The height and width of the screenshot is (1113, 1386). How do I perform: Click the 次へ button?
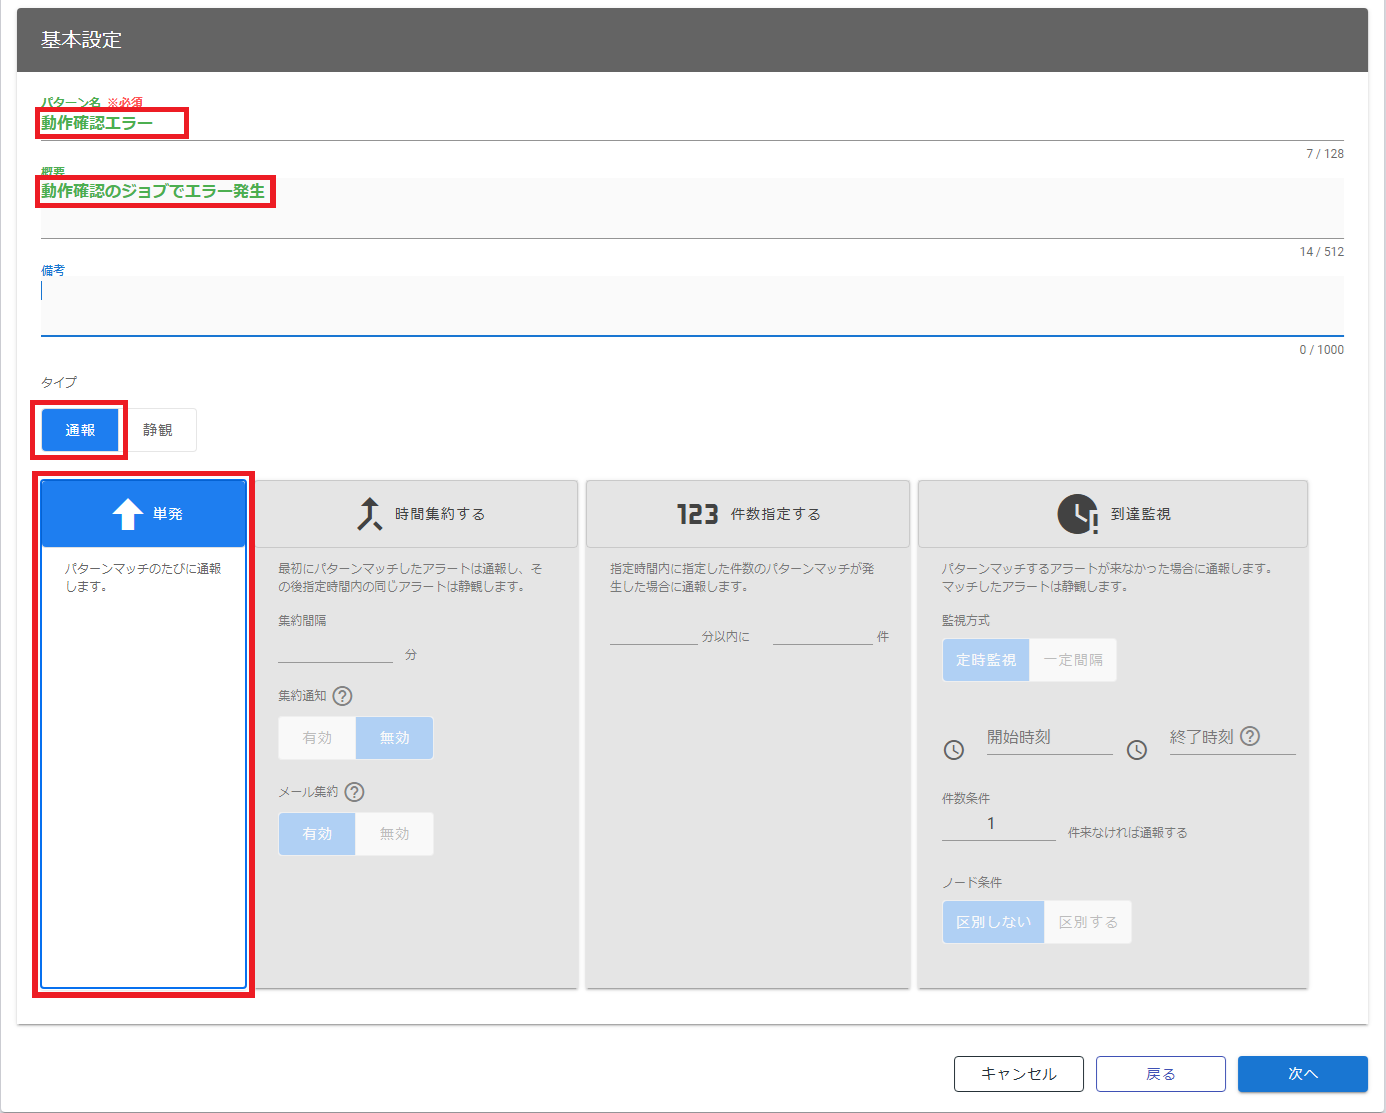tap(1302, 1074)
